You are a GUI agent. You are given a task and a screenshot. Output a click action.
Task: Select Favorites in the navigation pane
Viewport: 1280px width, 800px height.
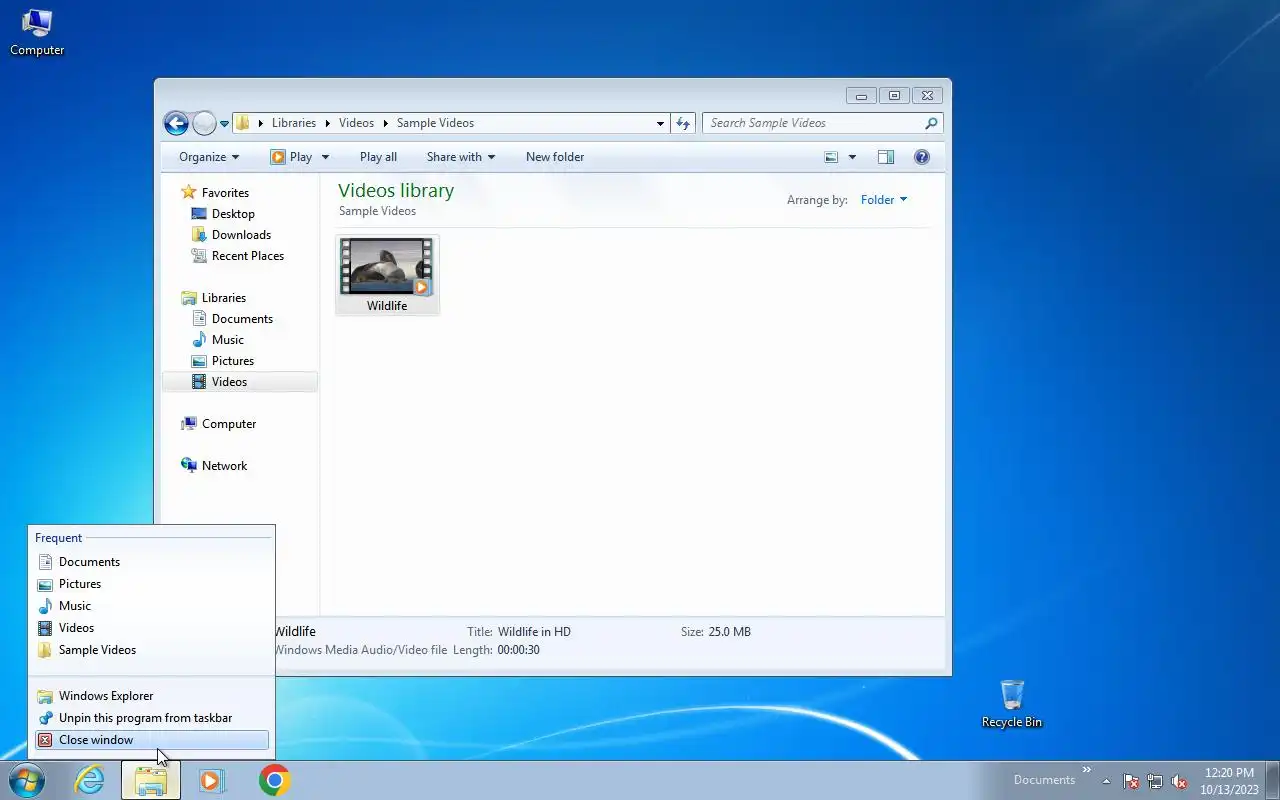(225, 193)
